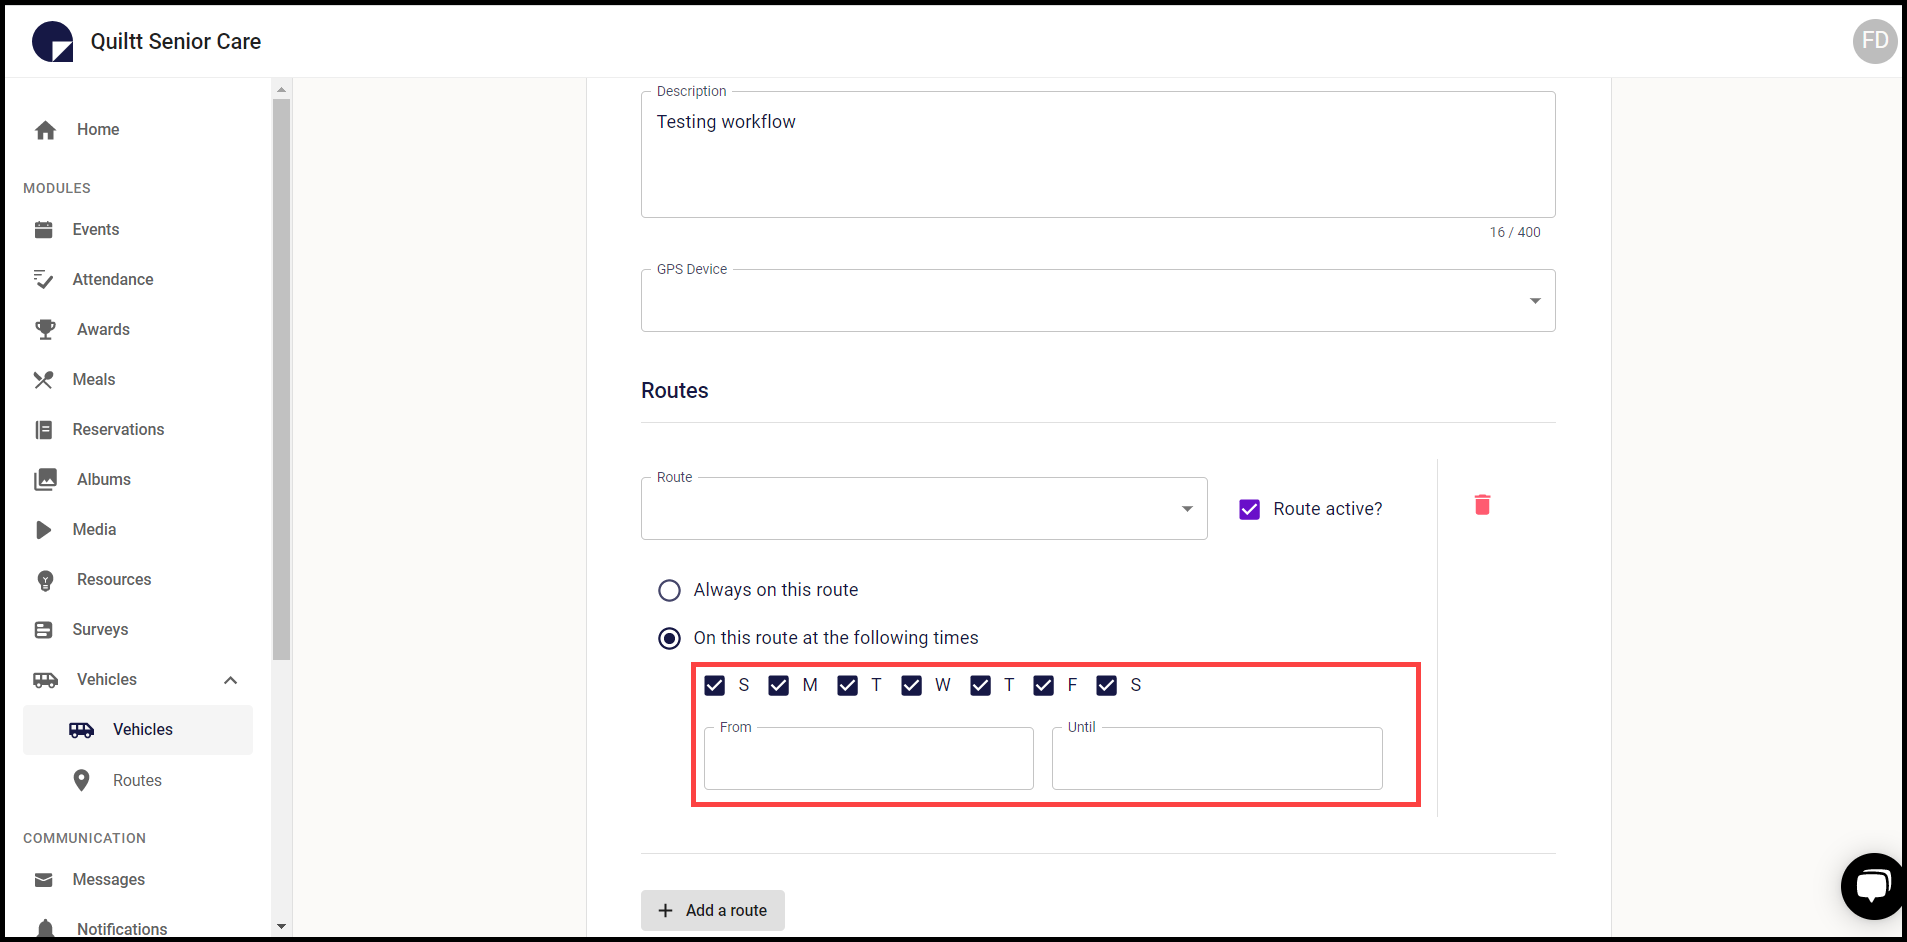Click the FD user avatar
Viewport: 1907px width, 942px height.
1874,41
